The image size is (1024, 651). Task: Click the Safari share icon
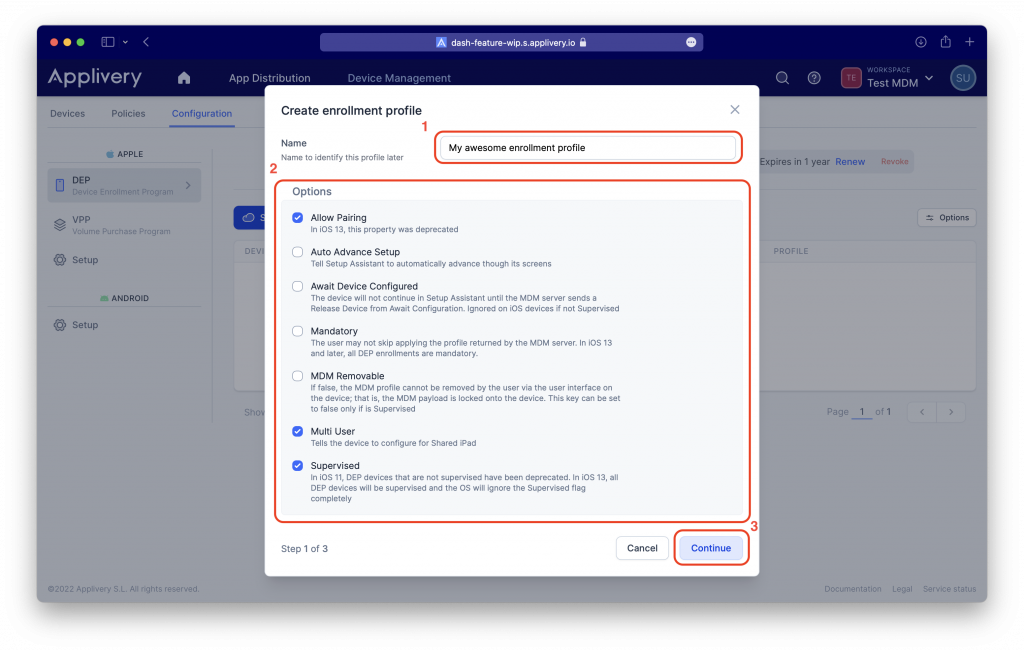(x=946, y=41)
